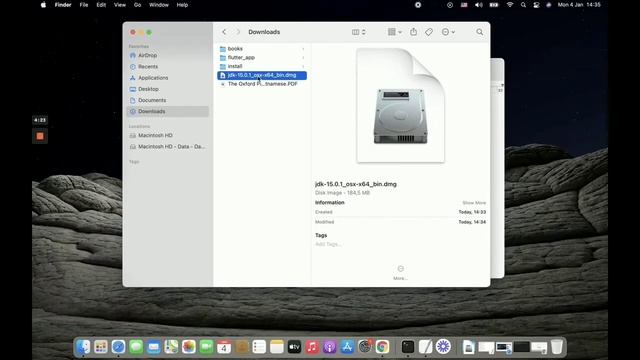Open the Trash in the dock

point(557,347)
